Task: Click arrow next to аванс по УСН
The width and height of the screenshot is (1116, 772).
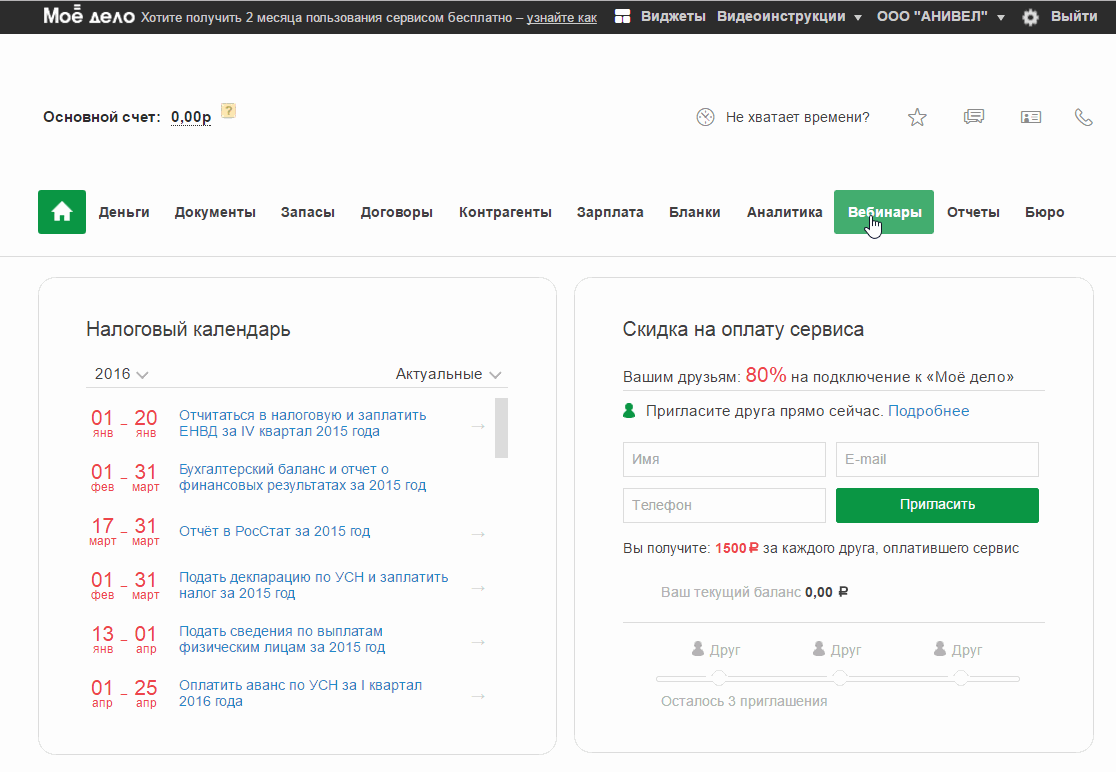Action: [478, 697]
